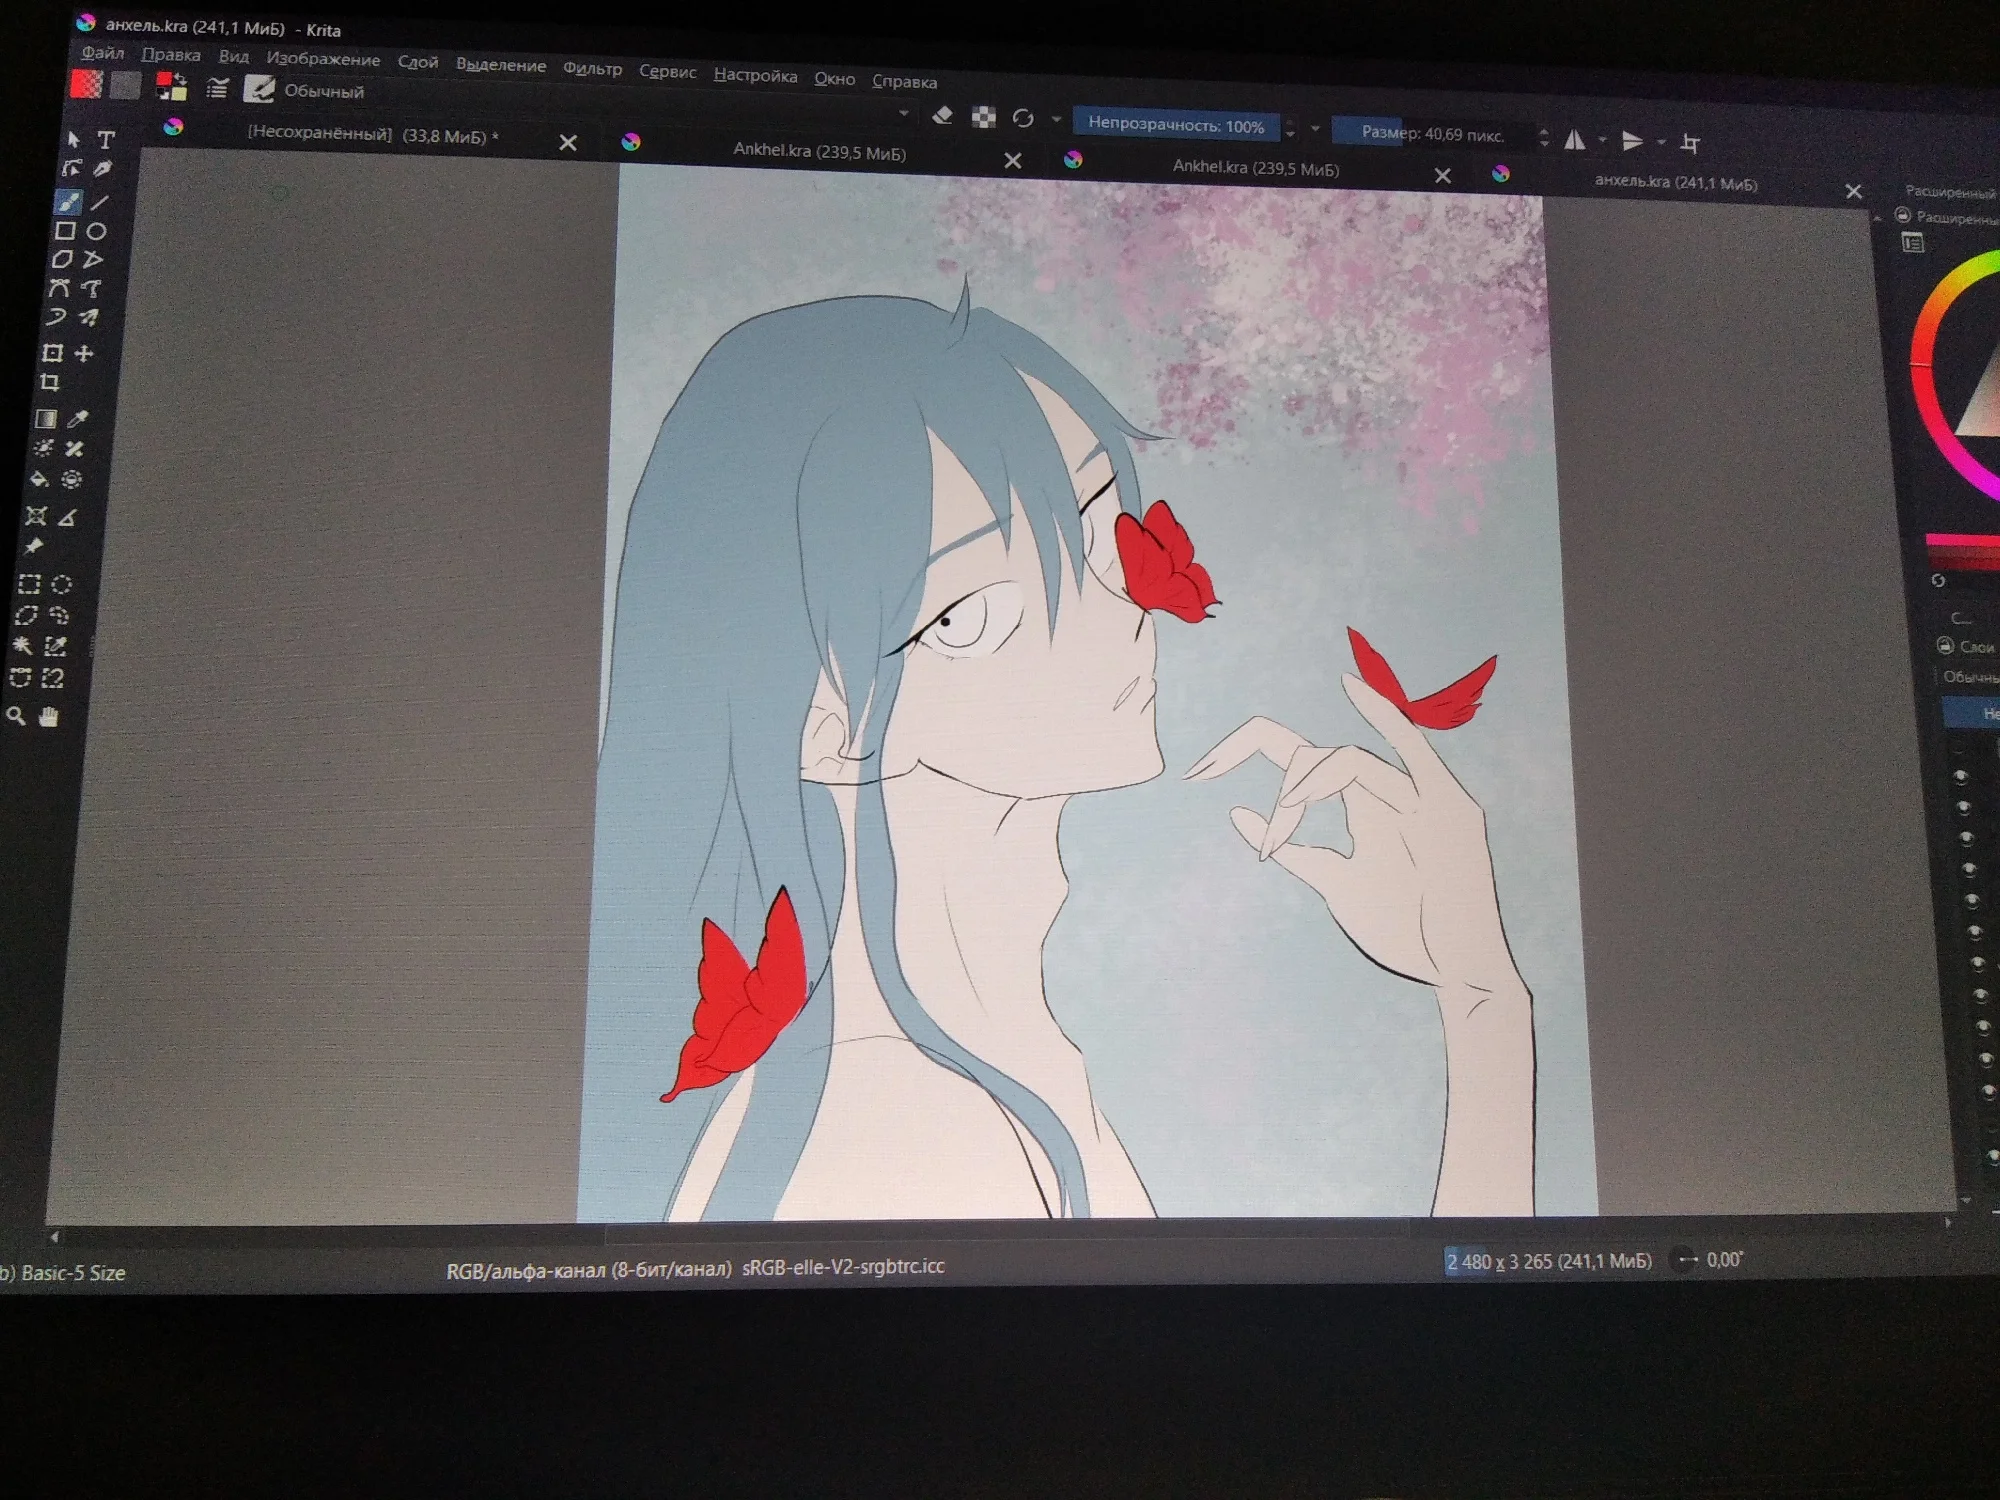Select the Text tool
The width and height of the screenshot is (2000, 1500).
coord(106,140)
